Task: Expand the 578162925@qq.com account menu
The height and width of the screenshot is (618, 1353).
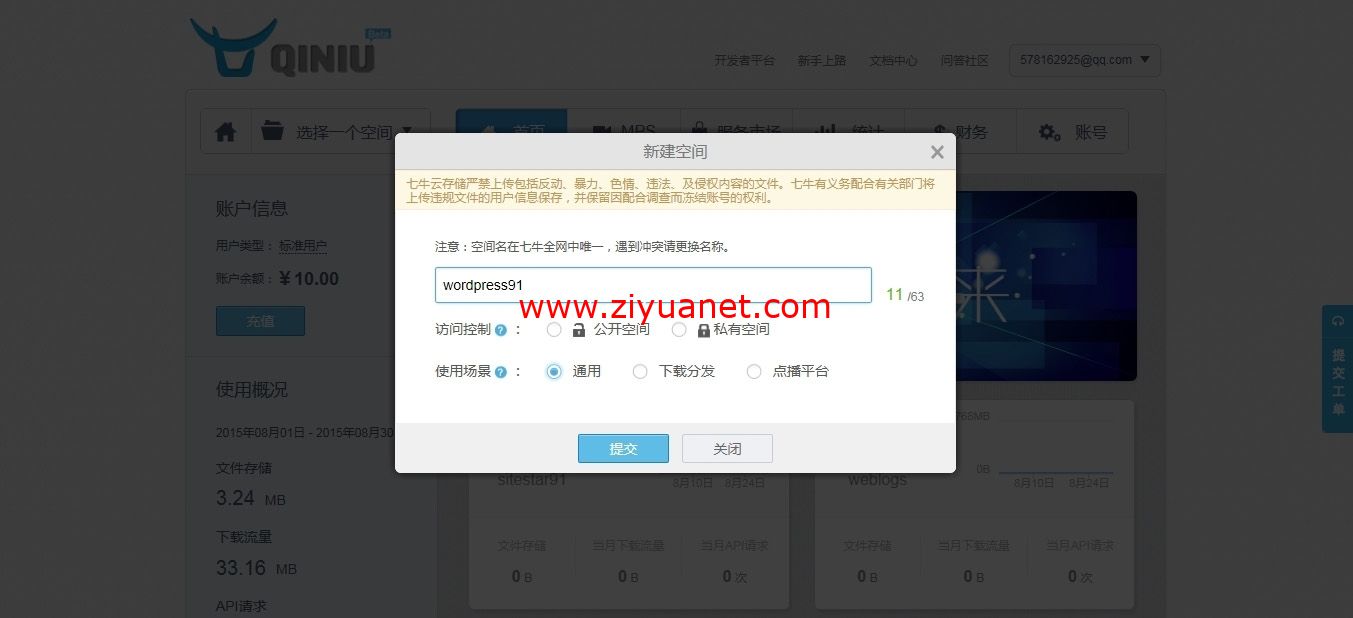Action: [1085, 60]
